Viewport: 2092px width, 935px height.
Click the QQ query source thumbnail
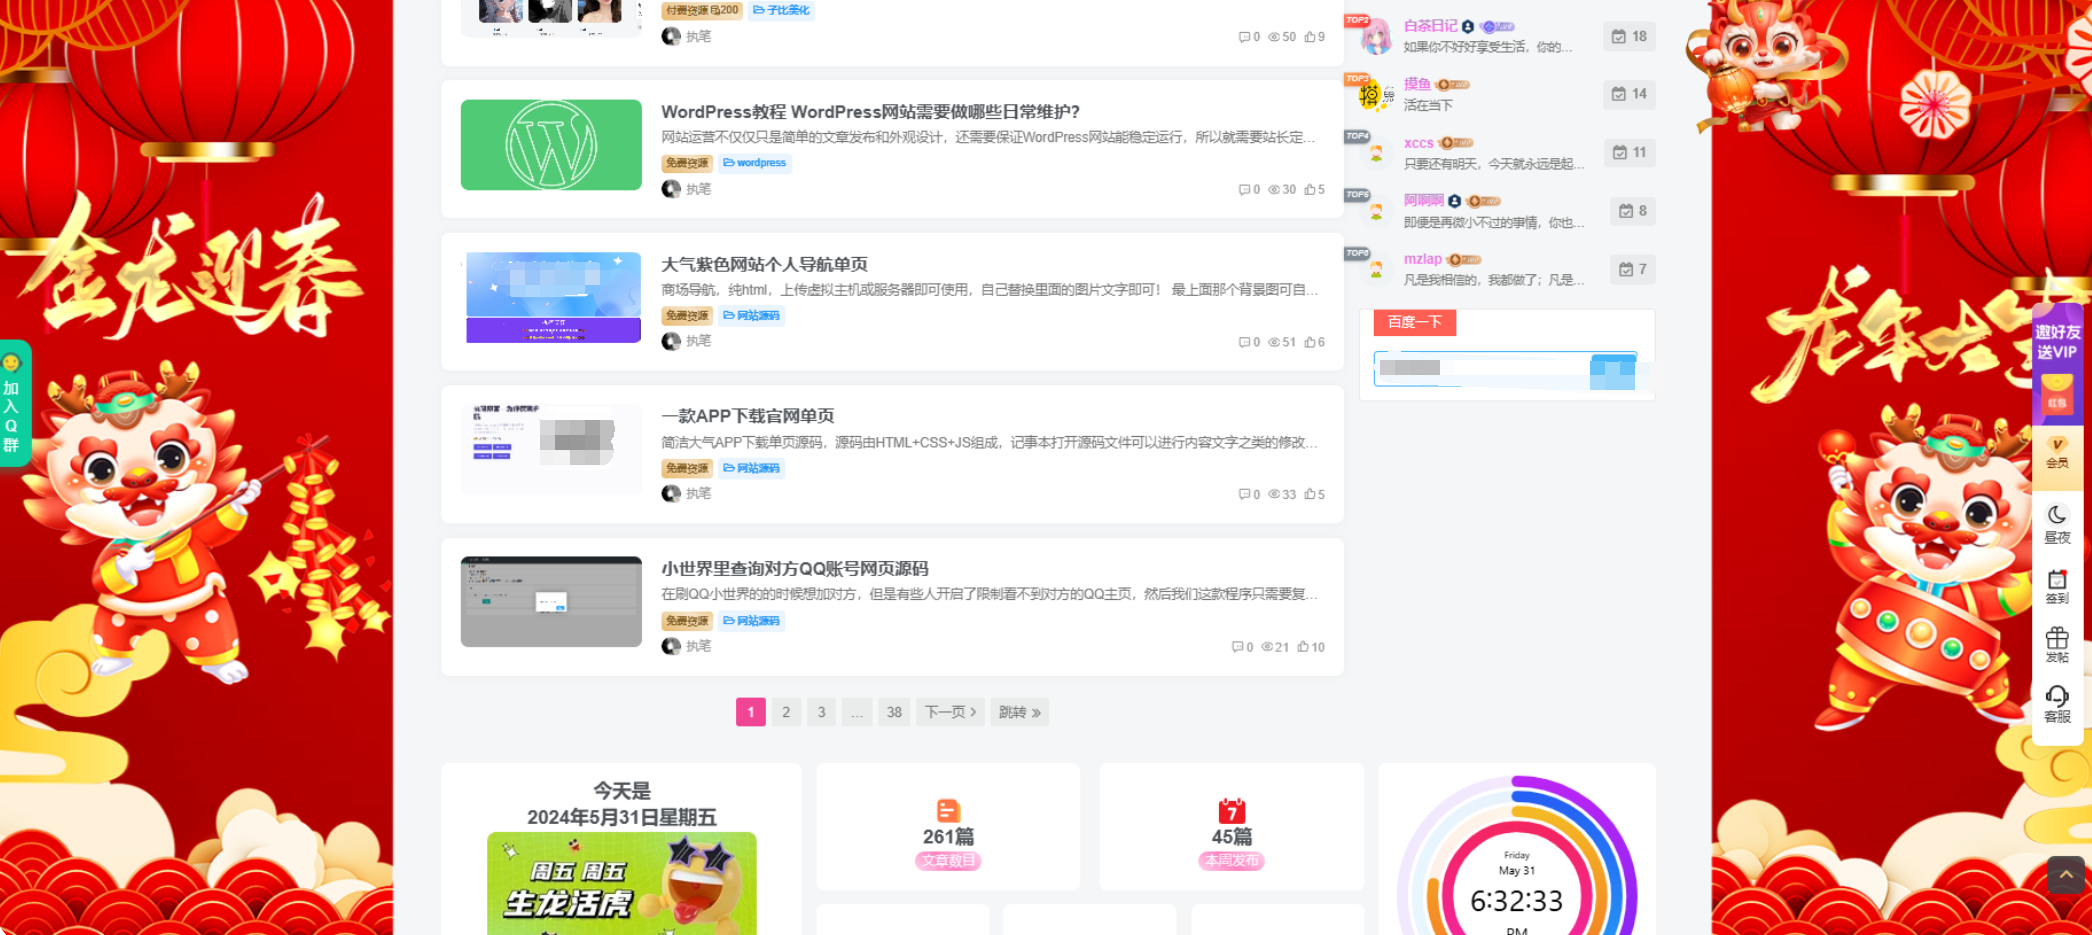pos(551,601)
